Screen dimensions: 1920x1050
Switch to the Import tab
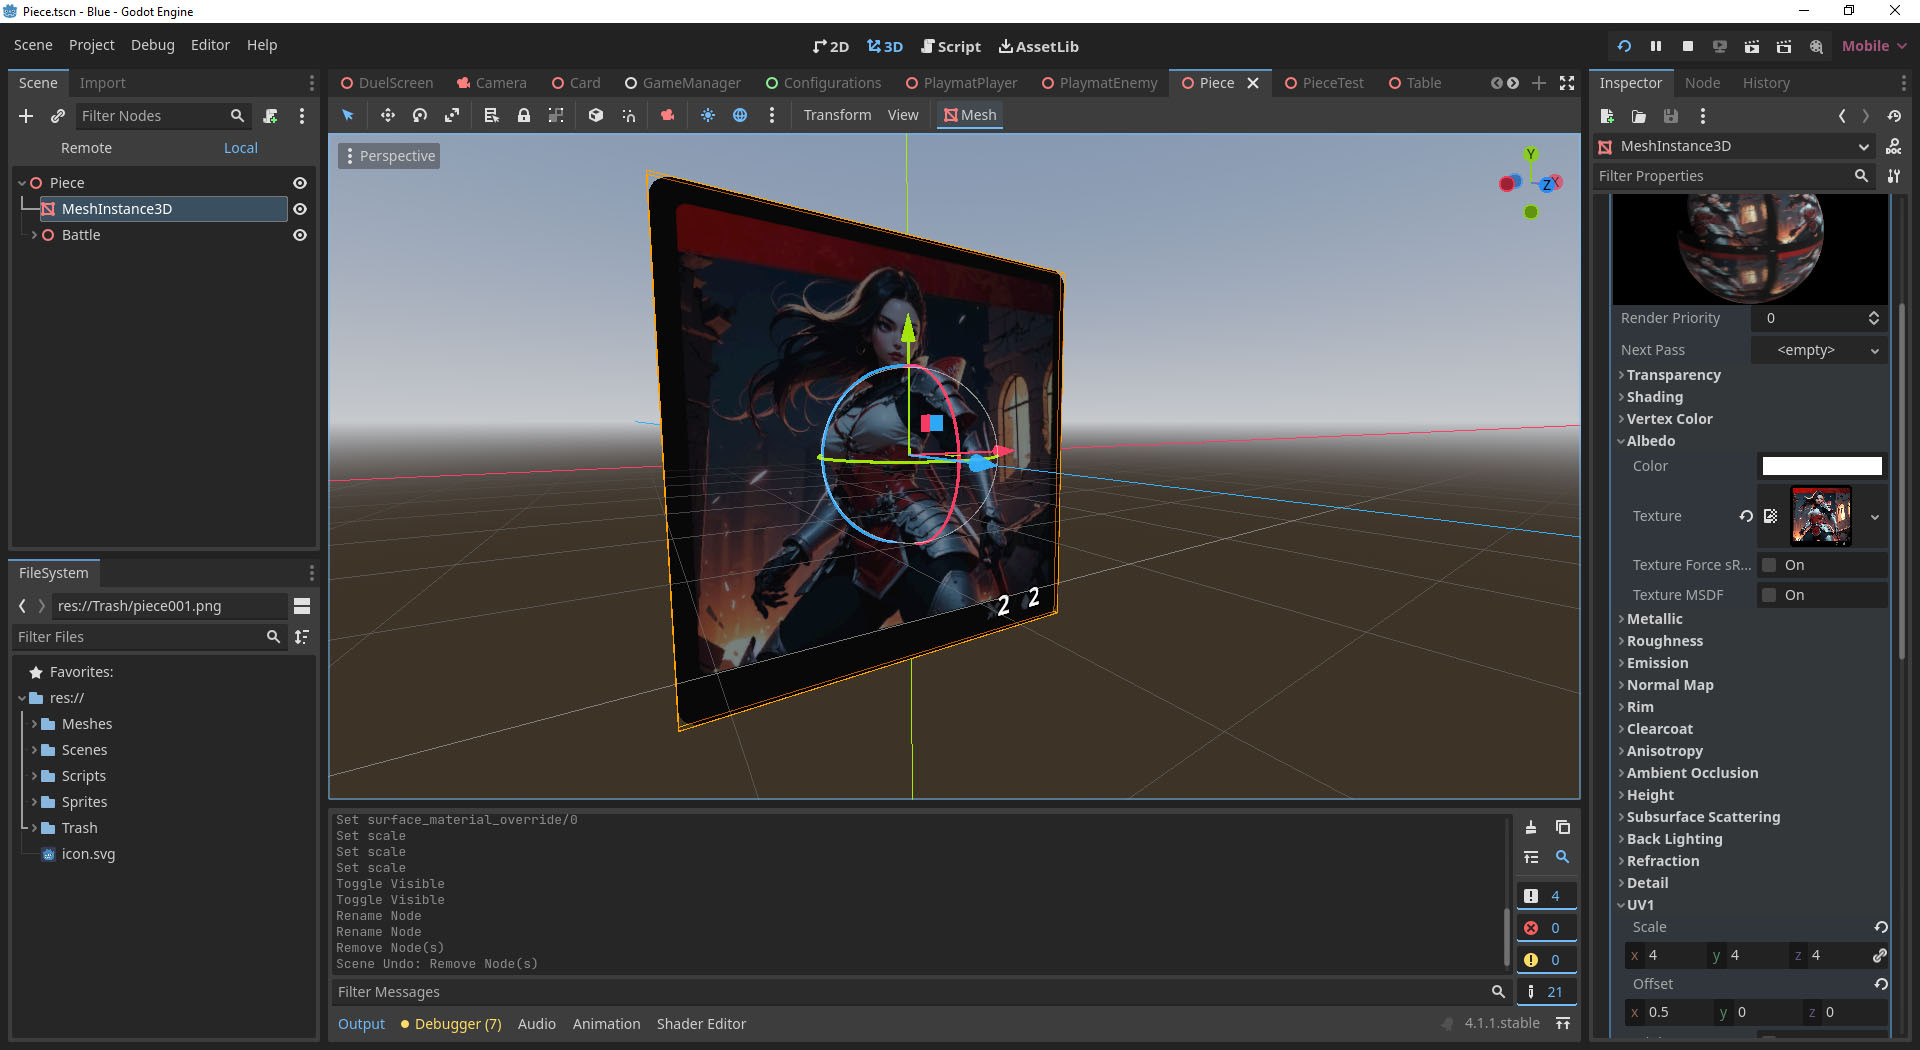[x=102, y=83]
